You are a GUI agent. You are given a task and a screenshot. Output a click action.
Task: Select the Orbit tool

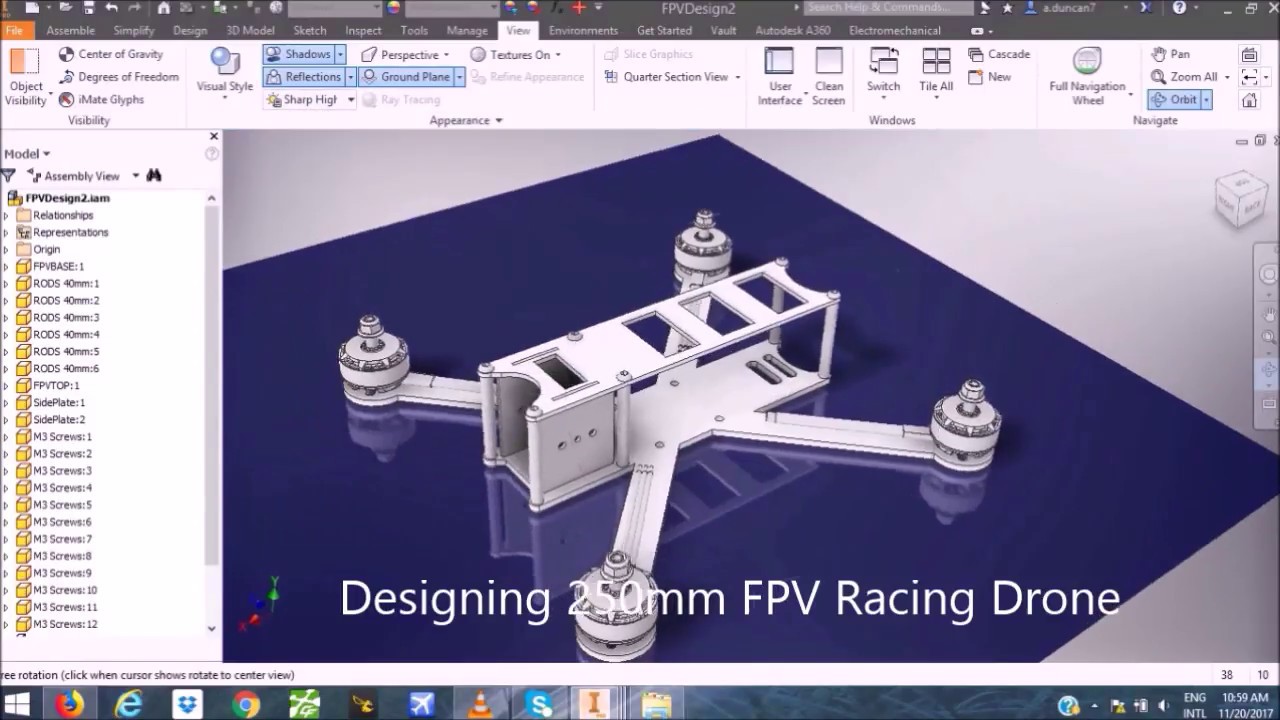coord(1174,100)
